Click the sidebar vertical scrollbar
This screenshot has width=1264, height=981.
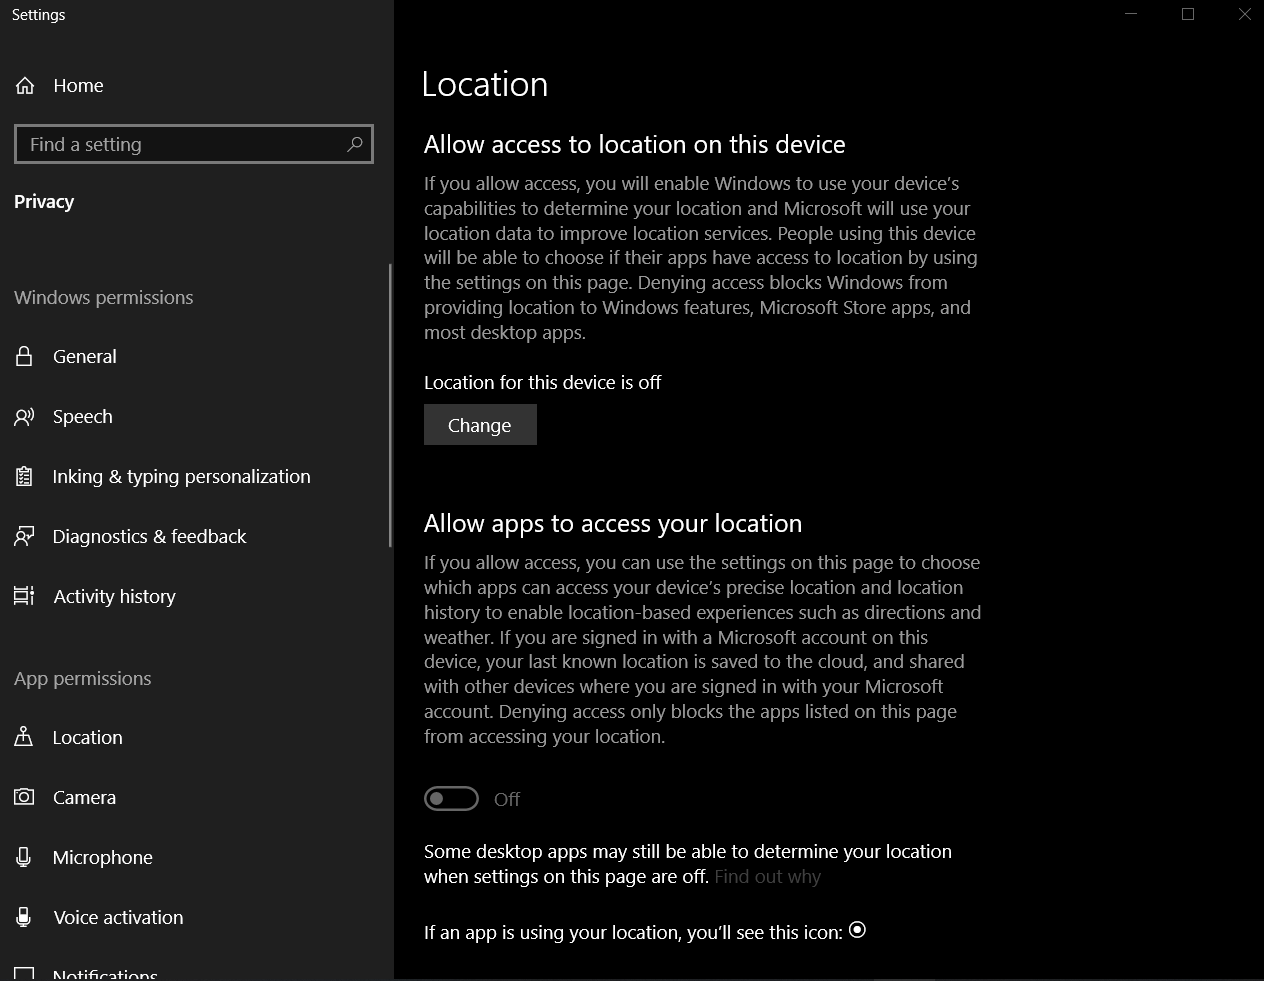click(390, 405)
